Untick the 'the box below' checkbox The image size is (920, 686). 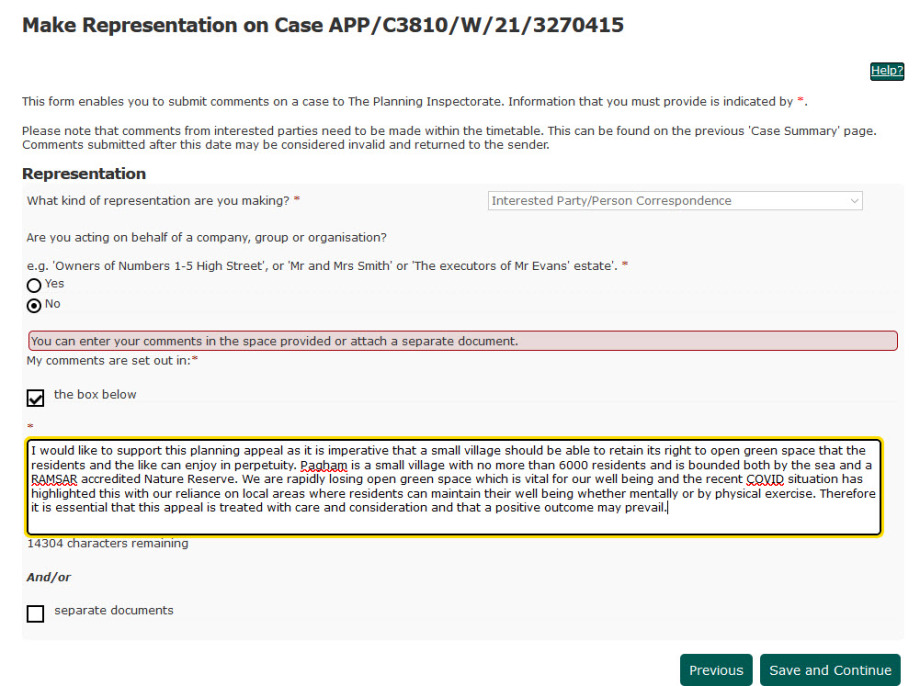click(36, 398)
